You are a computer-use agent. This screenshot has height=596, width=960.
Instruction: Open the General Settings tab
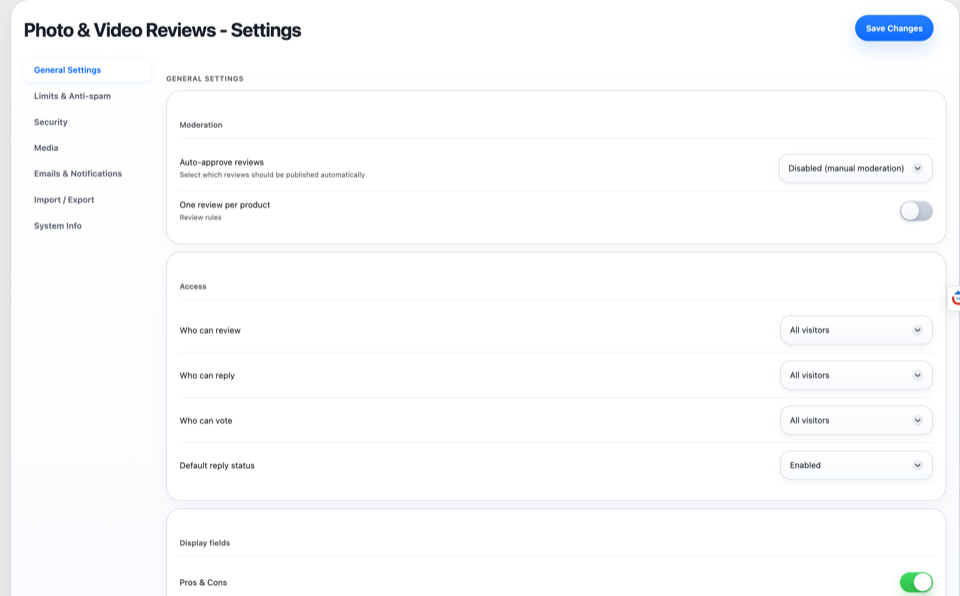pos(87,70)
